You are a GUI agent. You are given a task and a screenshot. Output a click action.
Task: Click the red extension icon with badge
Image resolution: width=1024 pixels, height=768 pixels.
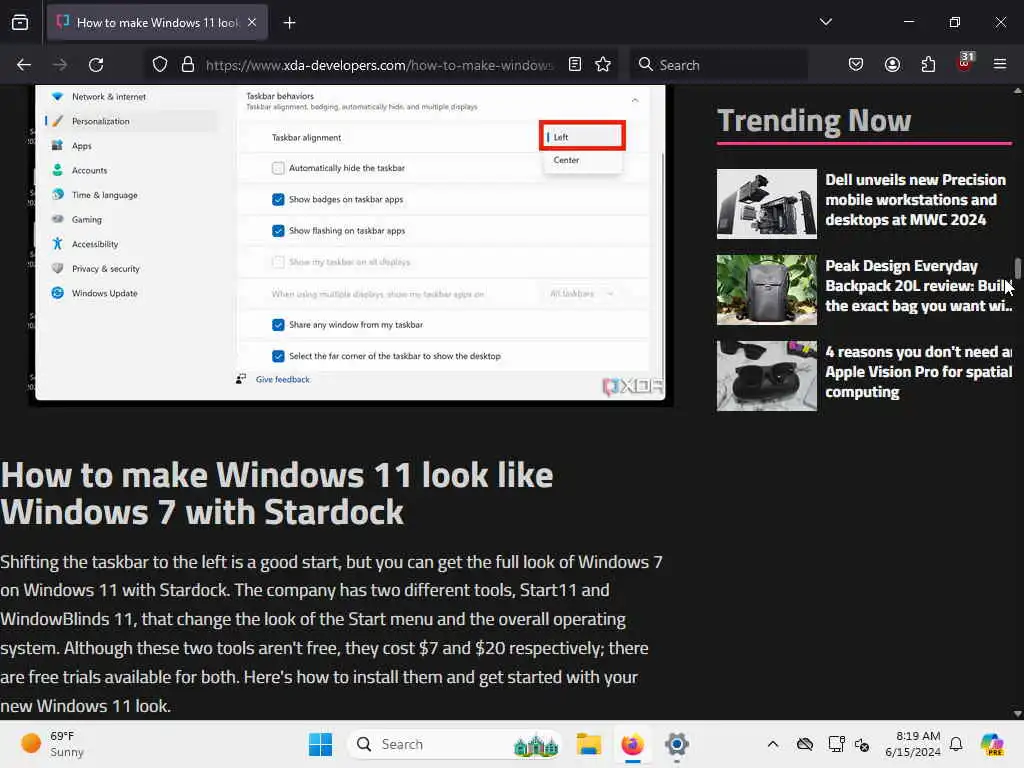[x=965, y=63]
